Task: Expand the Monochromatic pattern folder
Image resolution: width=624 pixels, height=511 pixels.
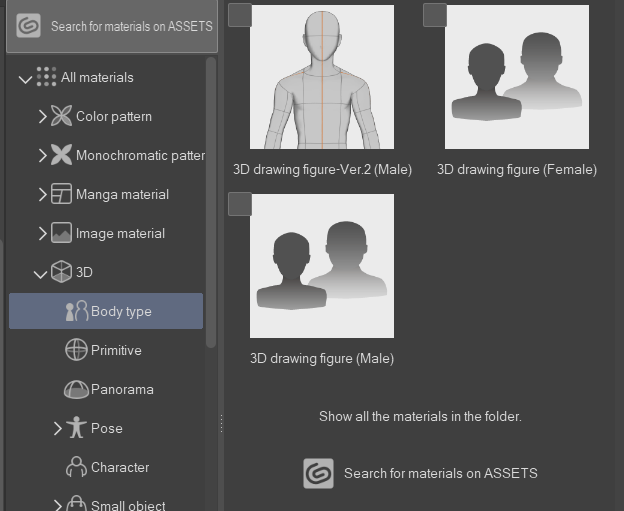Action: (43, 155)
